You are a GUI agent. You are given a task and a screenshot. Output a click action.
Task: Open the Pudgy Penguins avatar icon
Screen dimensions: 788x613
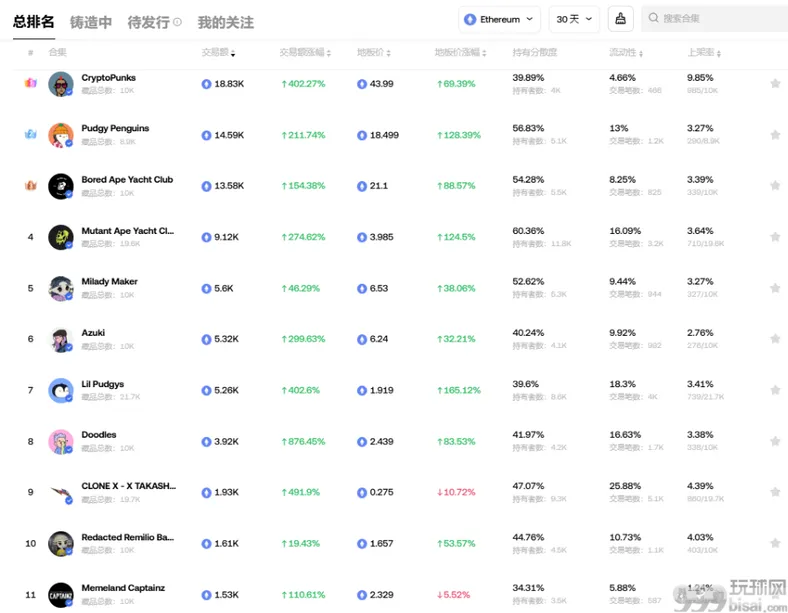pyautogui.click(x=61, y=135)
